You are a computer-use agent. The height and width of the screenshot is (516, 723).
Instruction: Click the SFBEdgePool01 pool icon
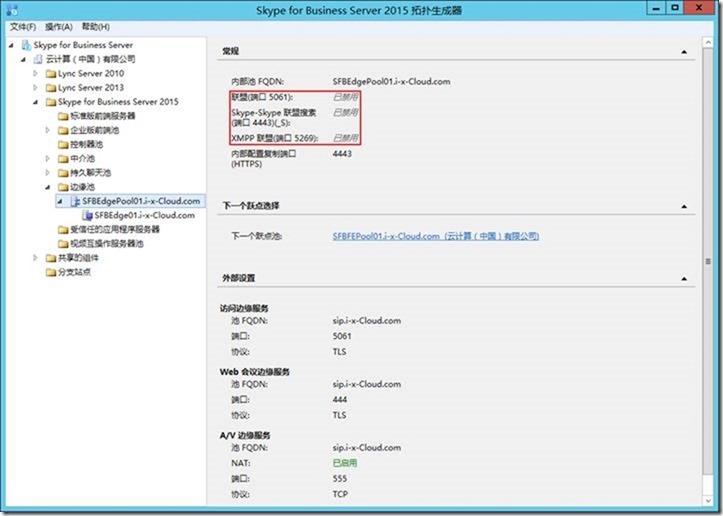[75, 201]
